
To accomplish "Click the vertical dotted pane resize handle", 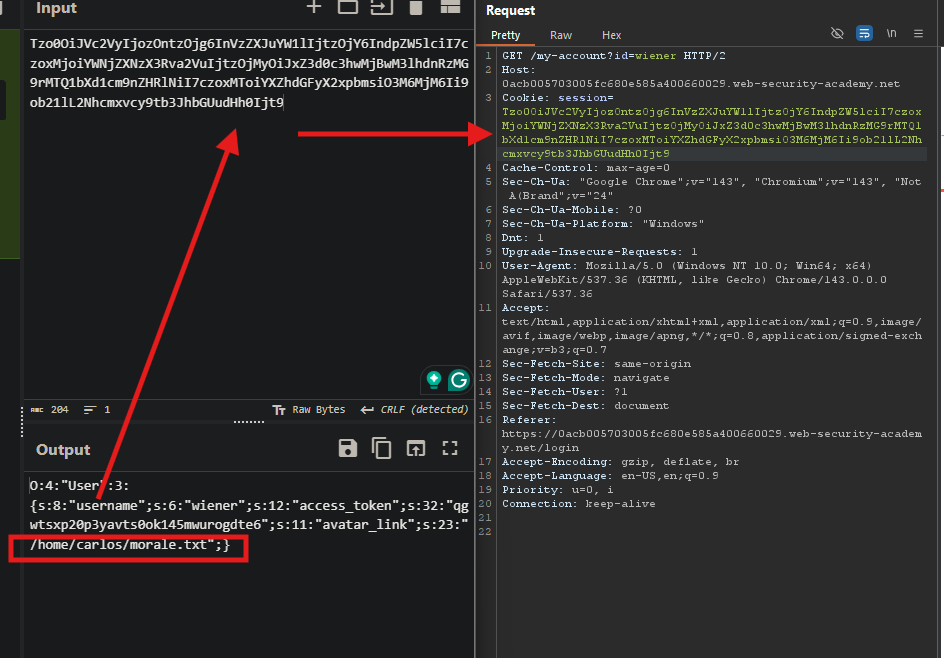I will [x=22, y=421].
